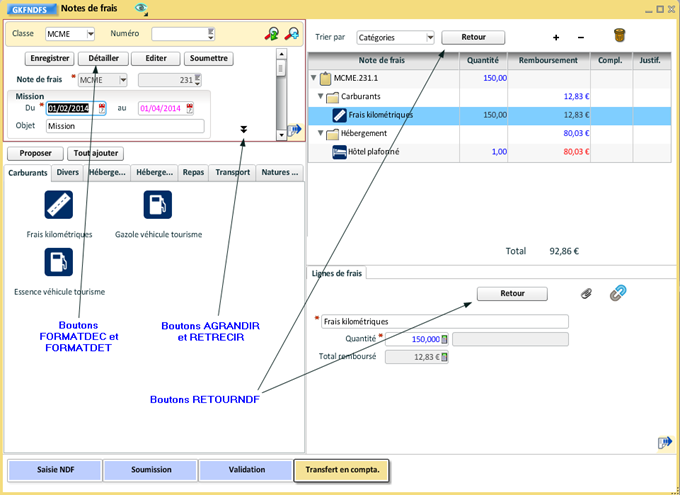Select the Gazole véhicule tourisme pump icon

coord(157,205)
